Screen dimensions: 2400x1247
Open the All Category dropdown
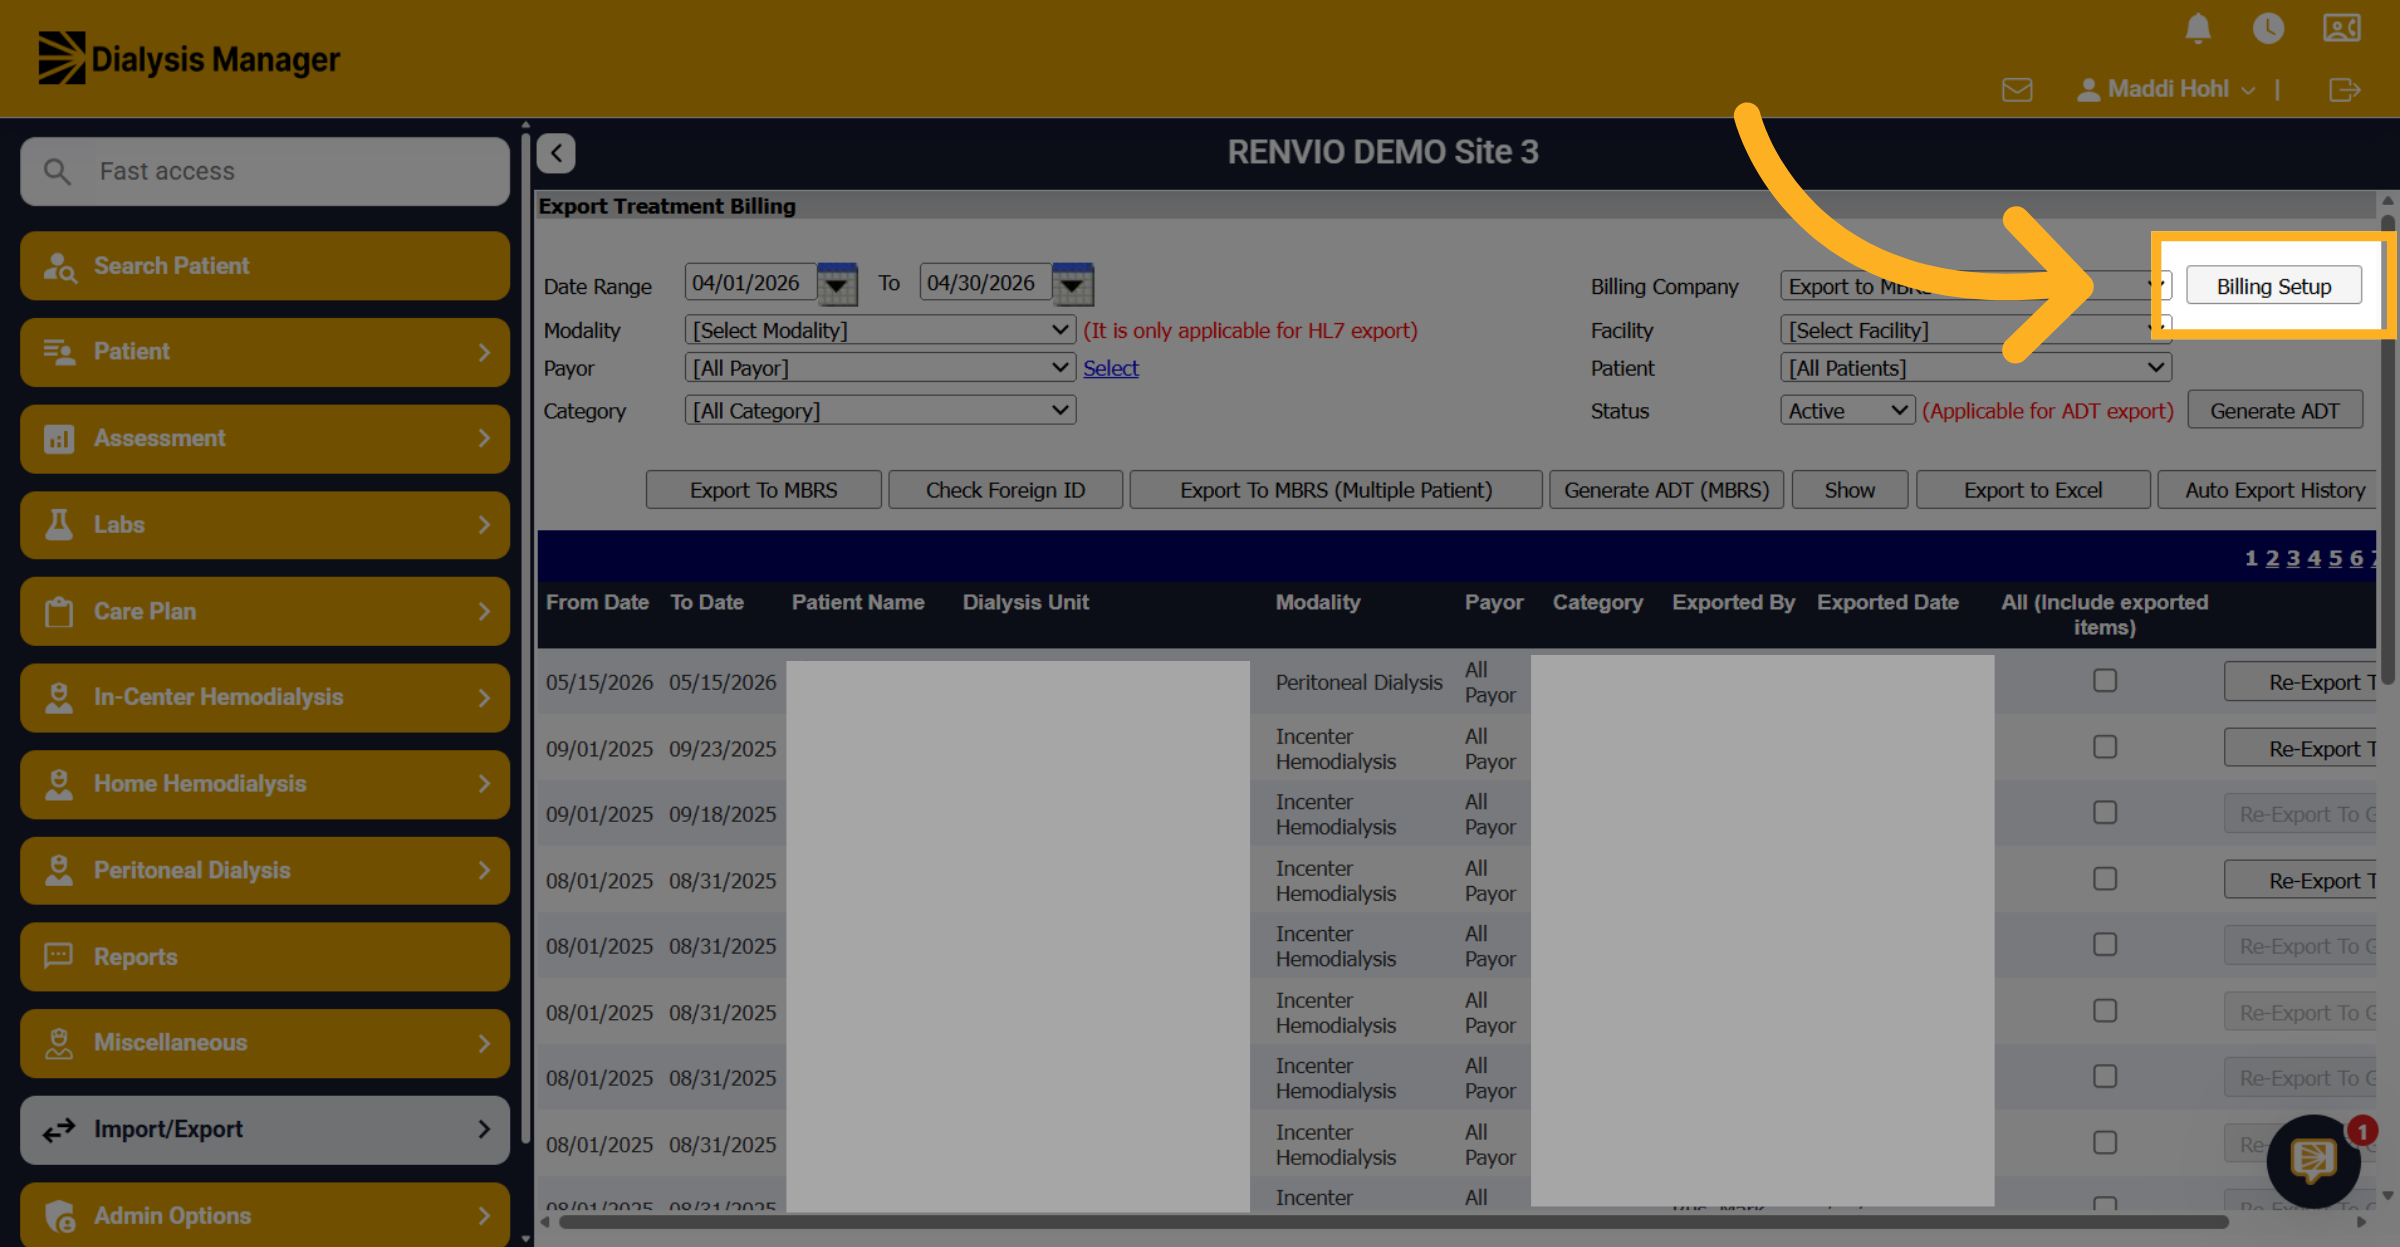coord(880,411)
